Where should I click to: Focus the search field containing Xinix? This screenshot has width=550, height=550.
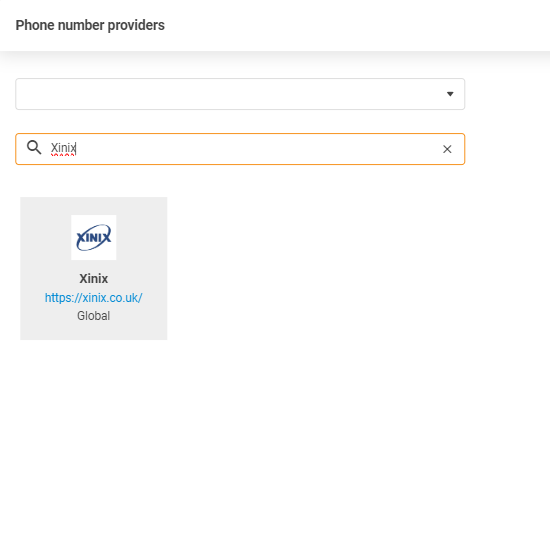(240, 149)
